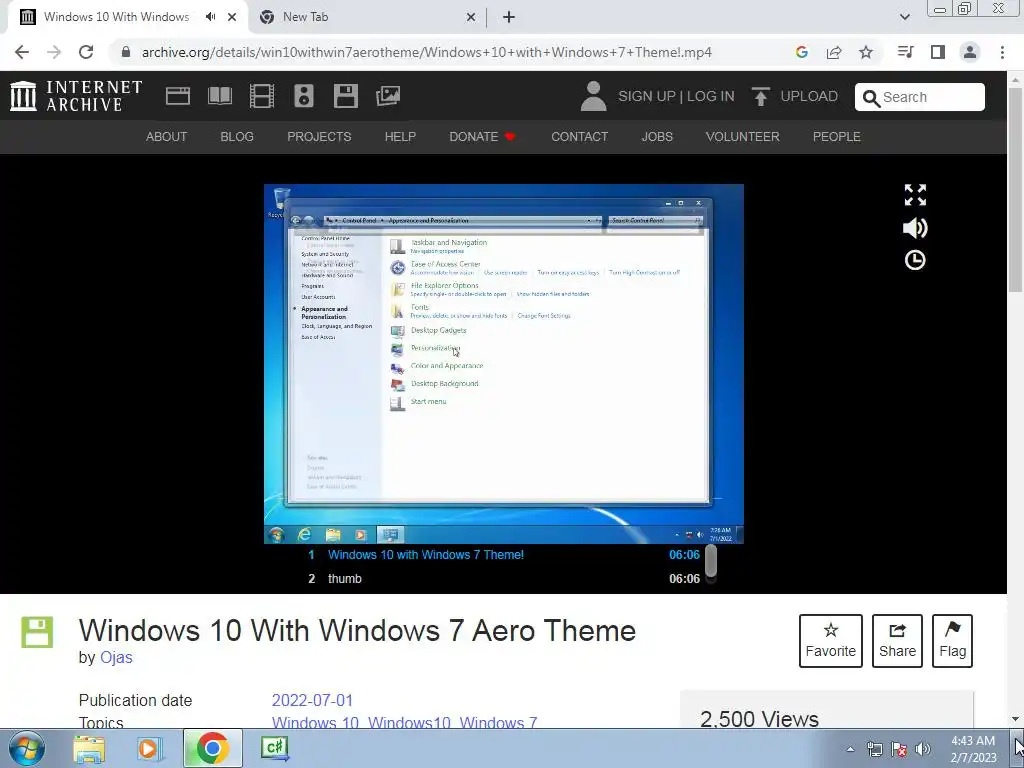
Task: Open Chrome three-dot menu
Action: pos(1002,52)
